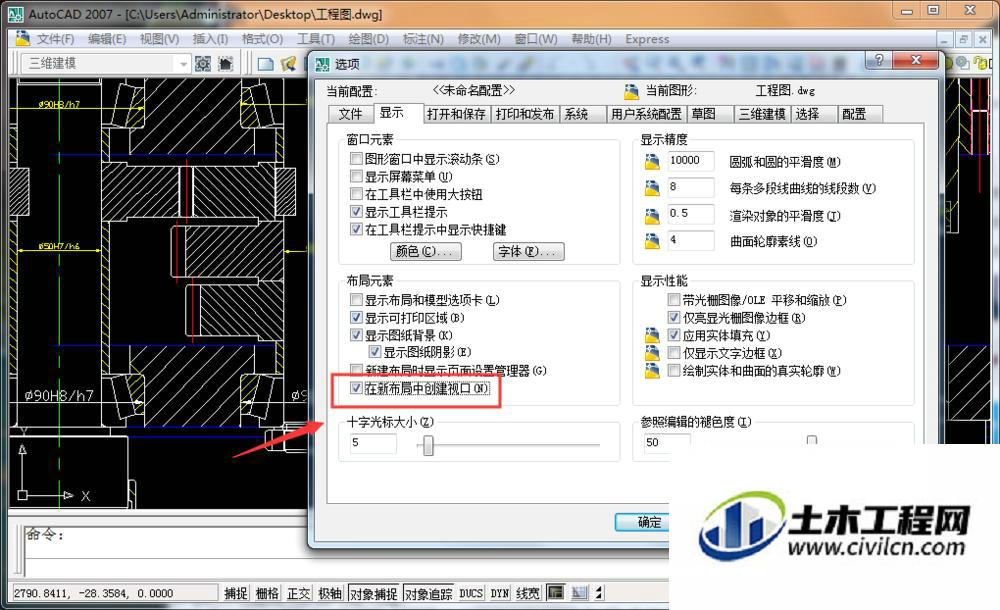Uncheck 显示工具栏提示 checkbox
The width and height of the screenshot is (1000, 610).
357,212
